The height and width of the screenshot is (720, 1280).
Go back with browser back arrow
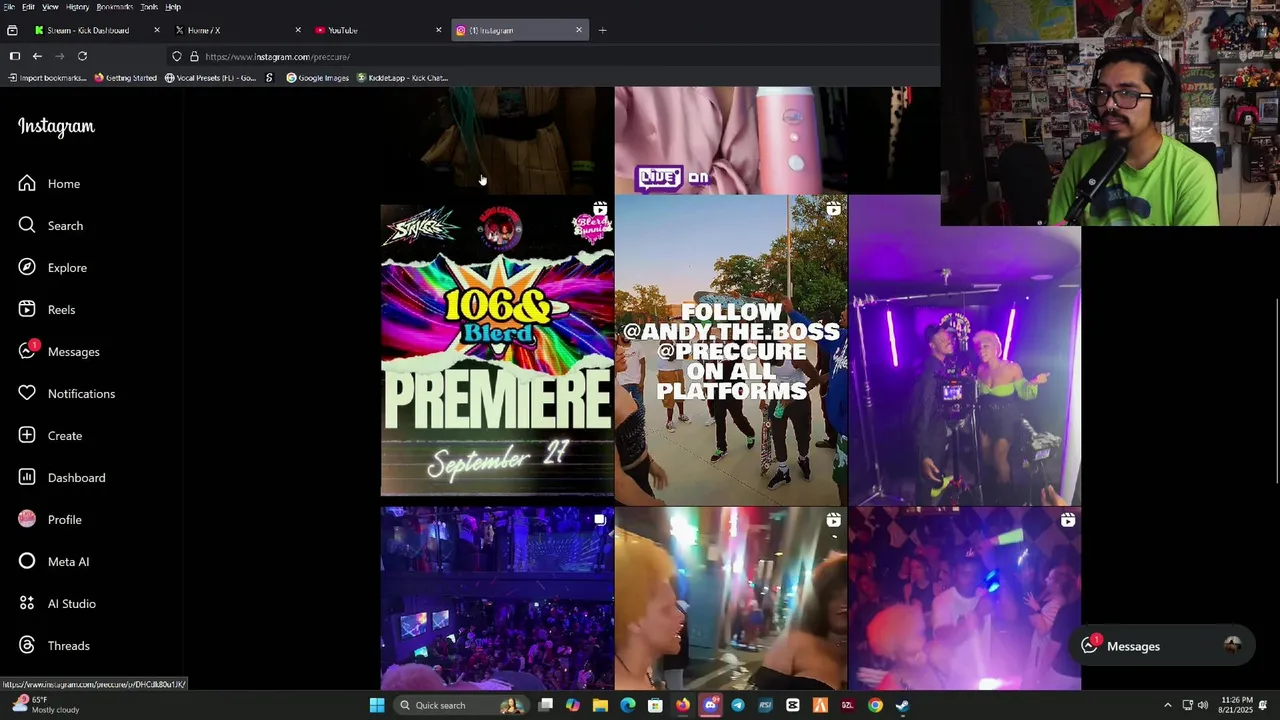pos(37,56)
